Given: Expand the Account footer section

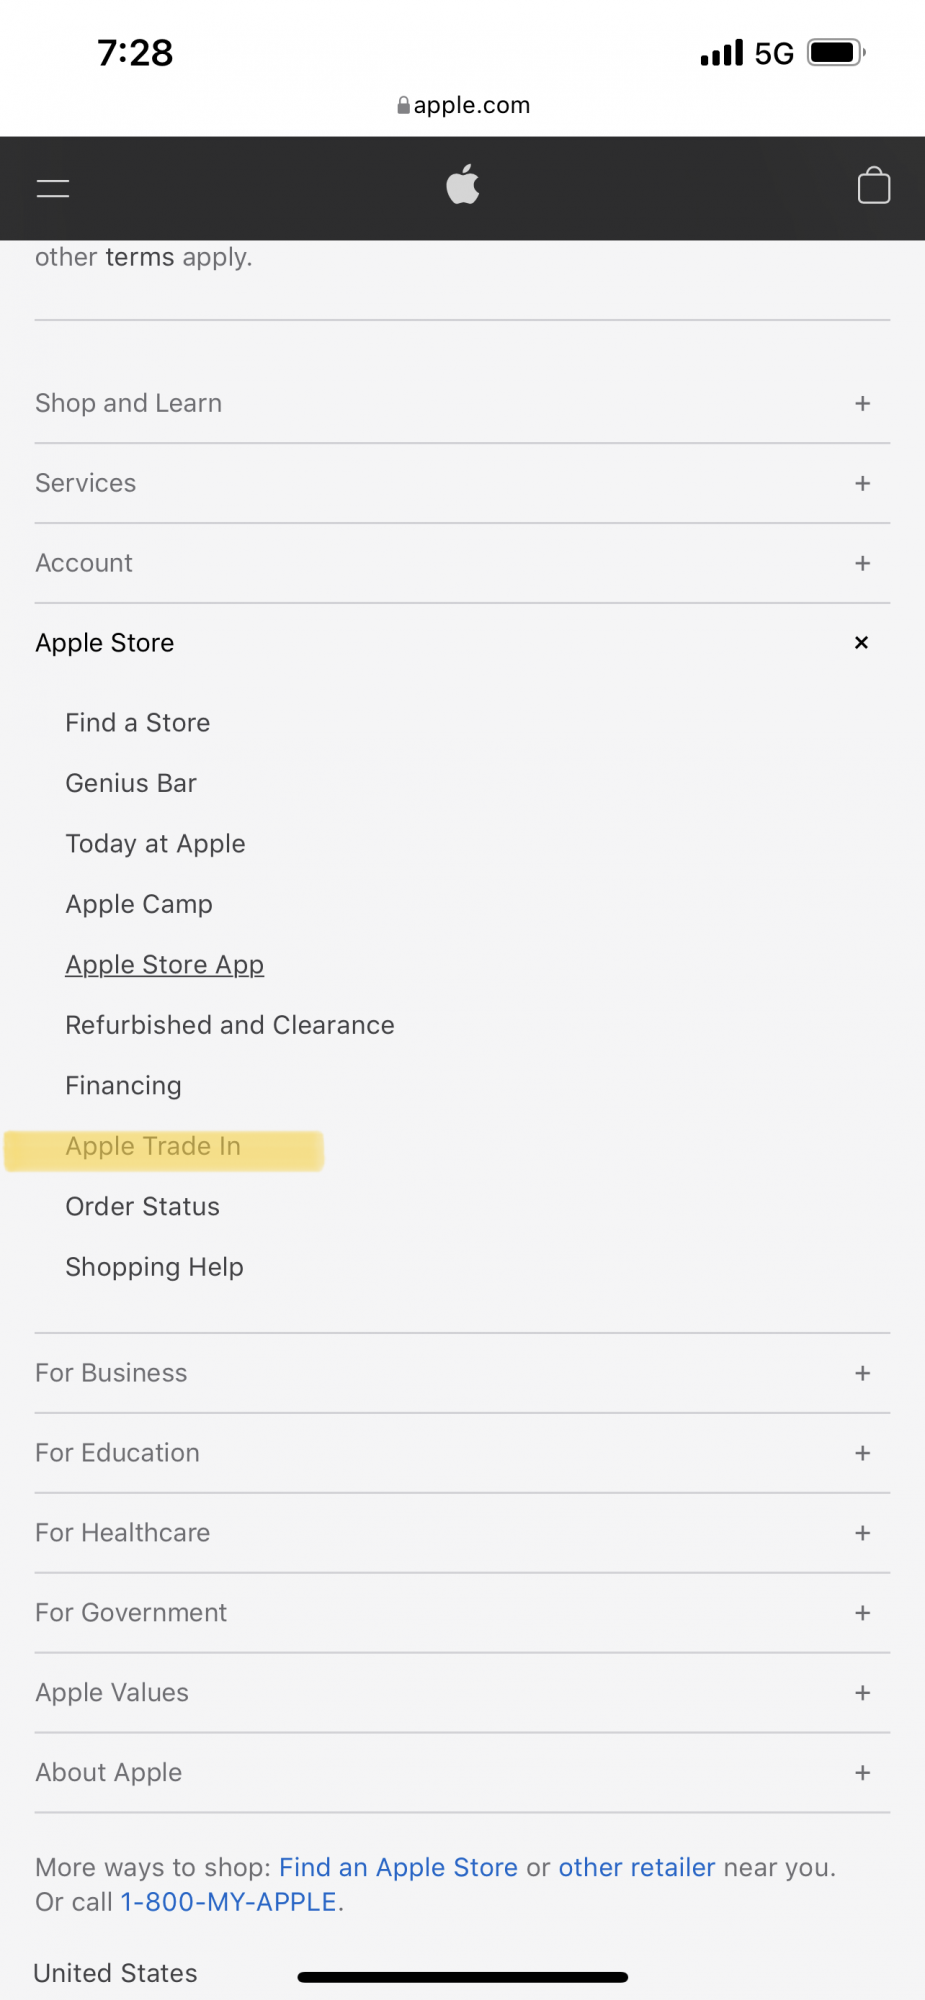Looking at the screenshot, I should click(x=862, y=563).
